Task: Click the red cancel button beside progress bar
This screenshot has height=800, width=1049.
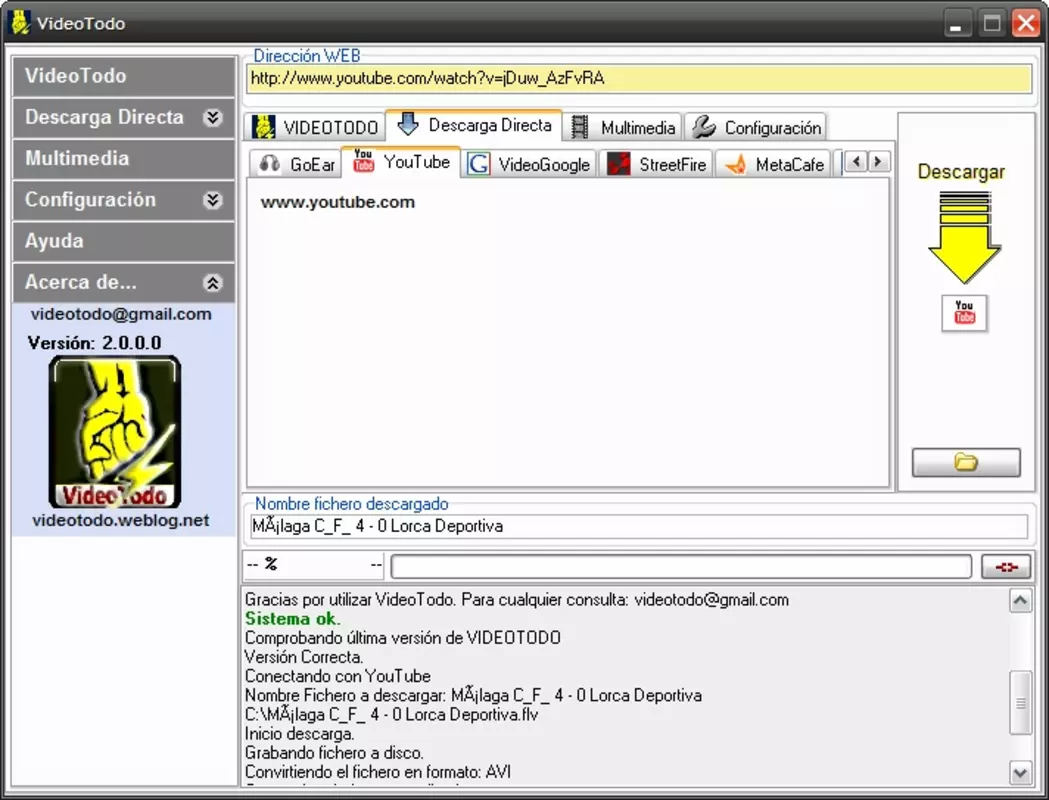Action: pos(1006,567)
